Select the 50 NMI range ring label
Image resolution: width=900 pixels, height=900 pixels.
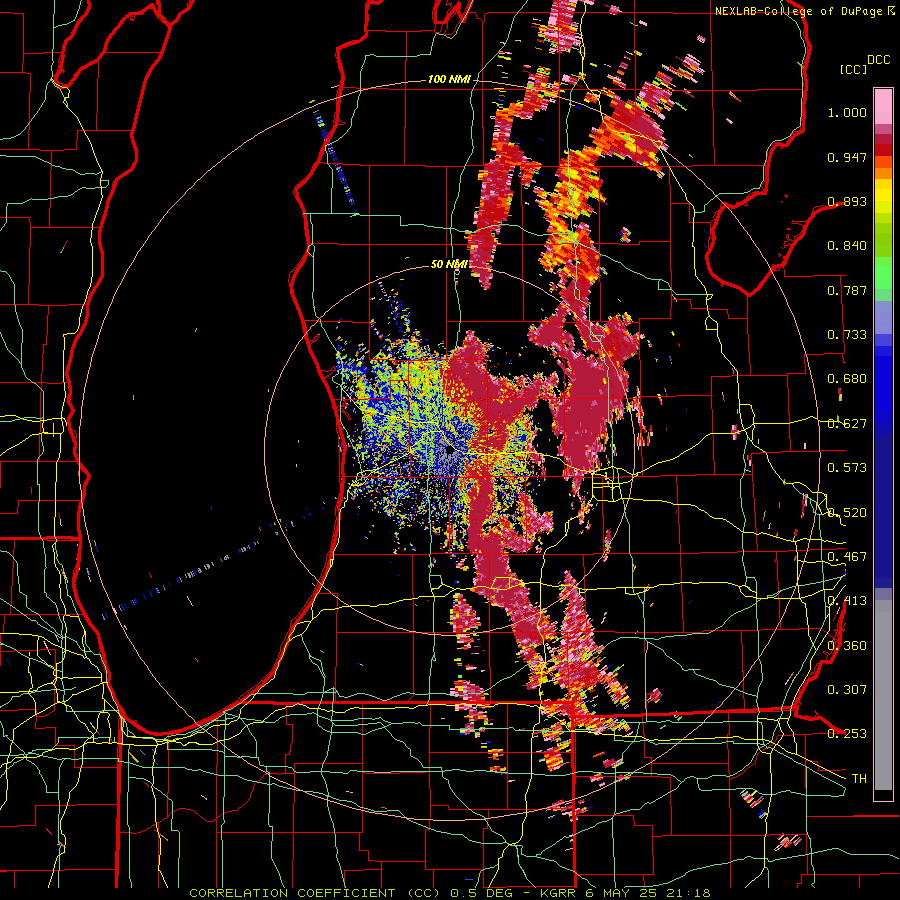pos(448,264)
